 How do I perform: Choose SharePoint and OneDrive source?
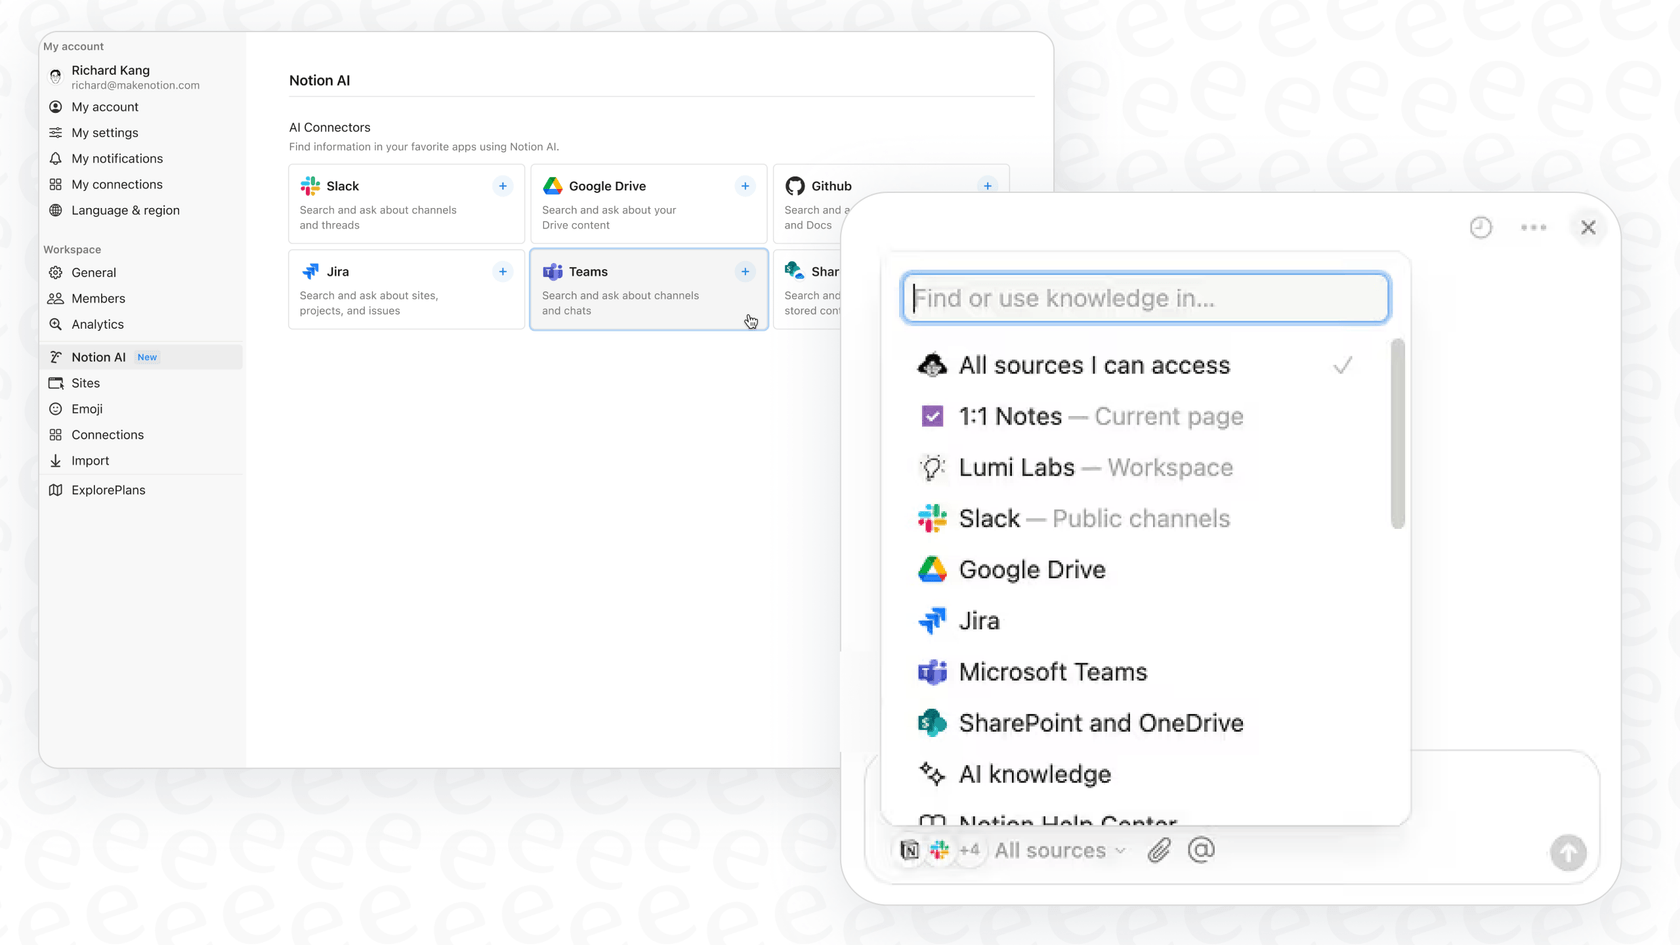(x=1100, y=723)
